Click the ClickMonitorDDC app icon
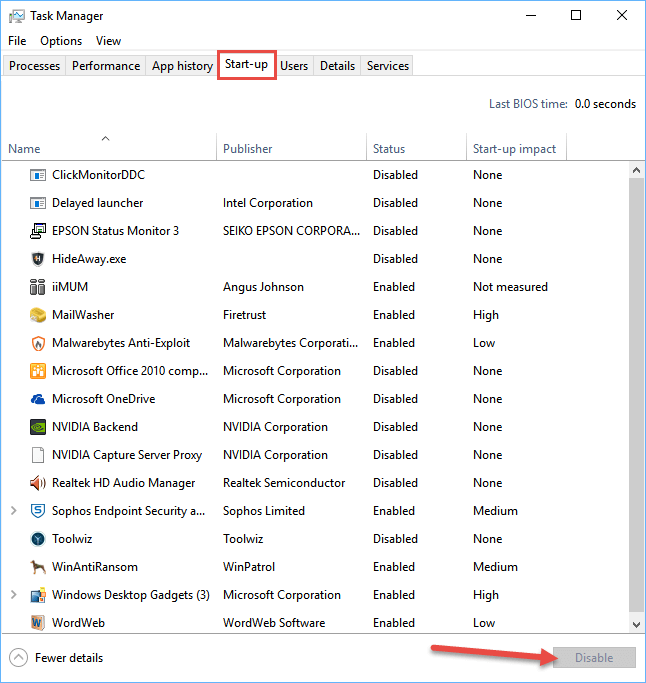The height and width of the screenshot is (683, 646). point(38,175)
